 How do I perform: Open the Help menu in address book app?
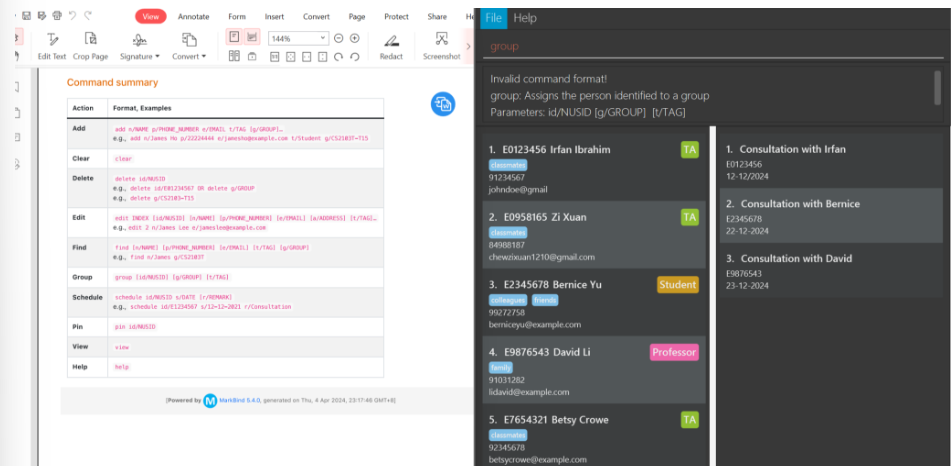click(x=525, y=18)
